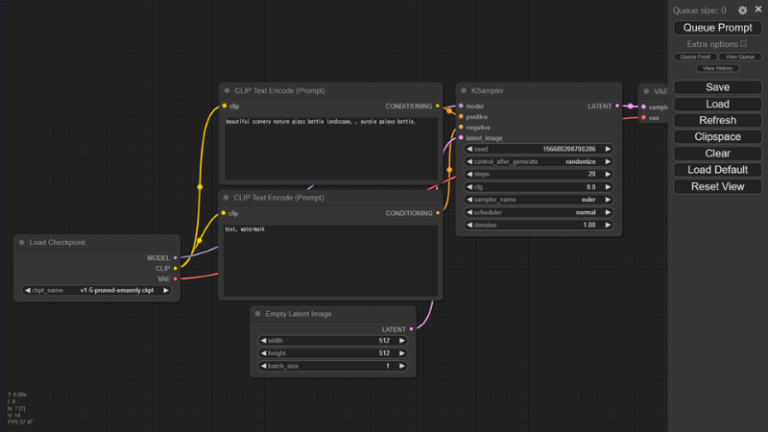Decrease denoise with left arrow

click(x=470, y=225)
